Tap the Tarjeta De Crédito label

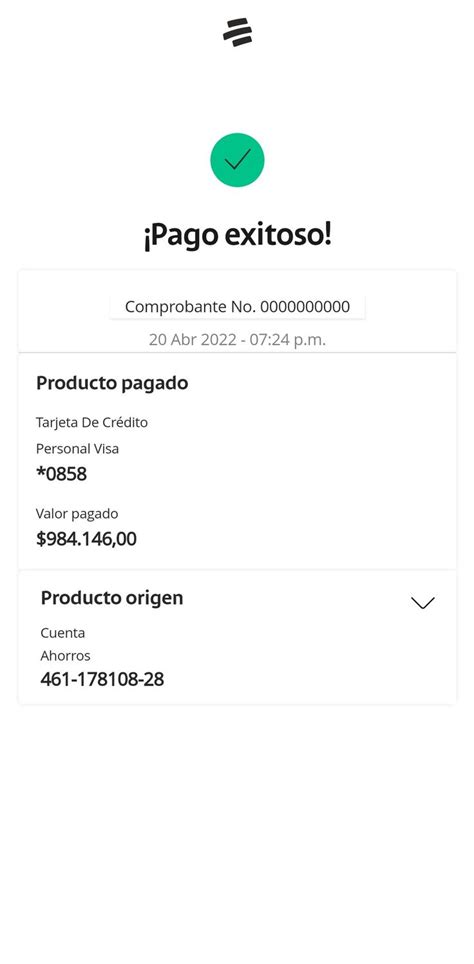coord(92,422)
